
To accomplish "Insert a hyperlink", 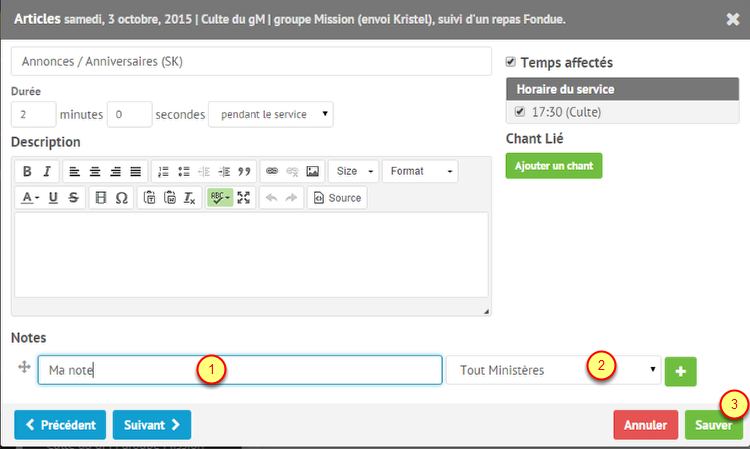I will [272, 171].
